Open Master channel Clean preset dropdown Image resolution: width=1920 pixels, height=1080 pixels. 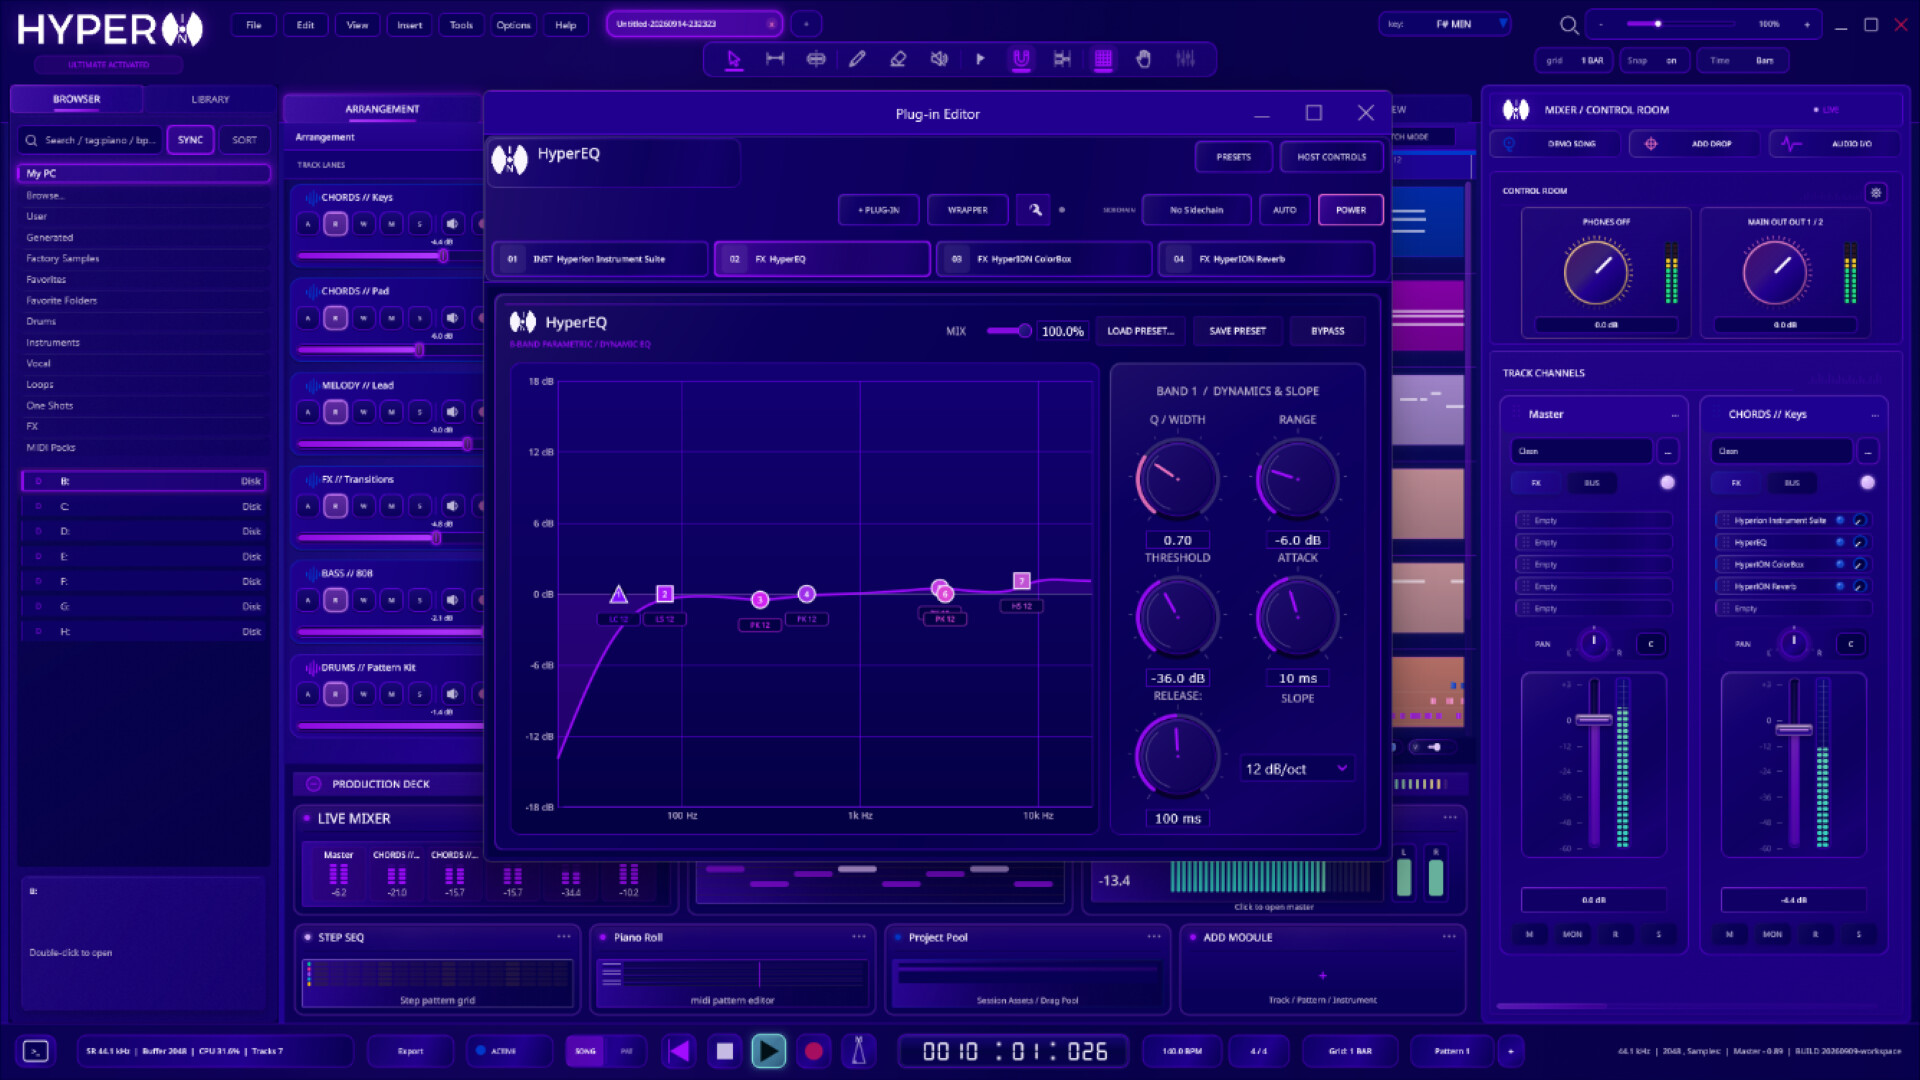1581,451
